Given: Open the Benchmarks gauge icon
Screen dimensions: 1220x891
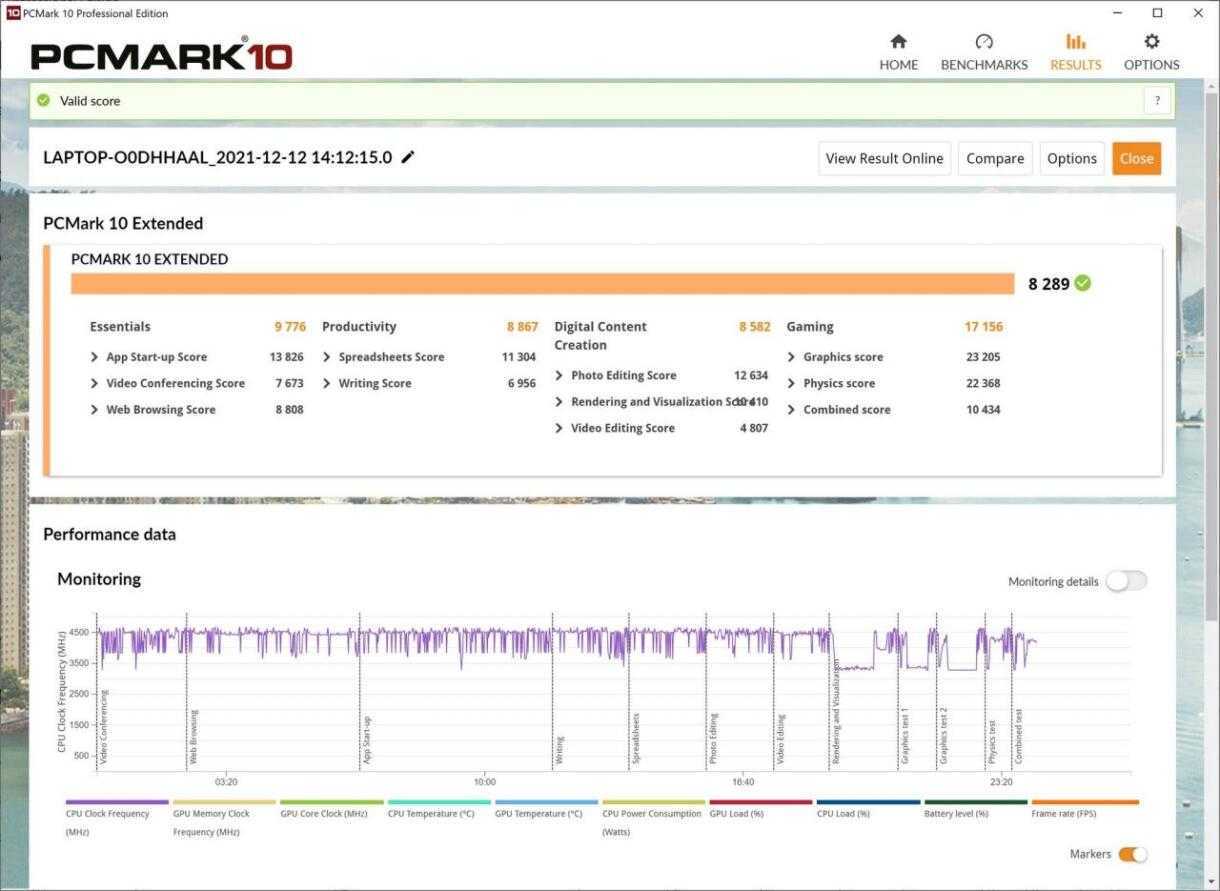Looking at the screenshot, I should coord(983,42).
